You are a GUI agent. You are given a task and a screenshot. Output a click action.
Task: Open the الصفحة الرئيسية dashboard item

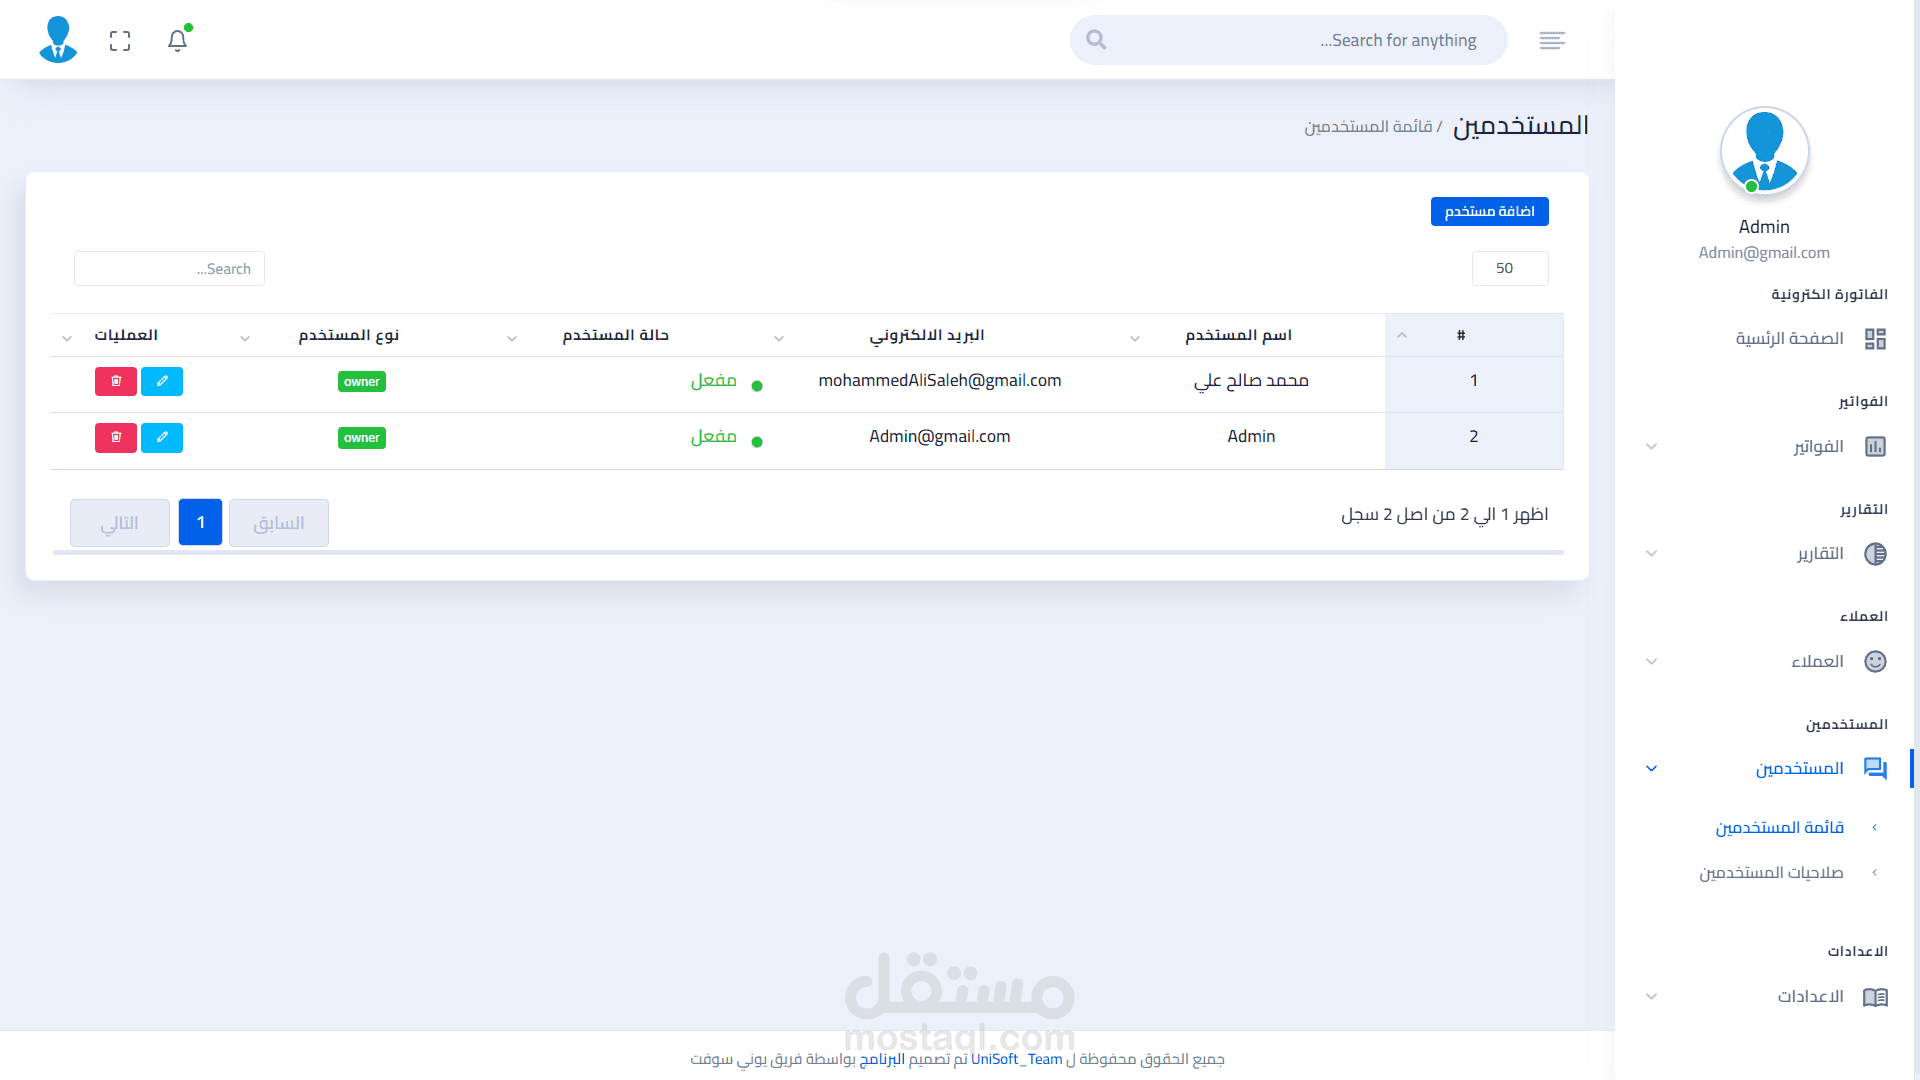pos(1790,339)
